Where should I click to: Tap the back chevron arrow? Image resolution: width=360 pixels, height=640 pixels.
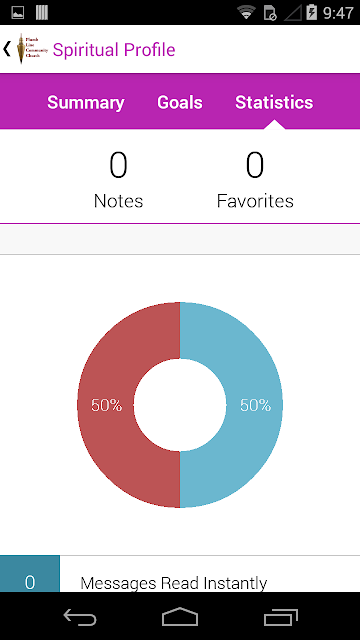[x=7, y=49]
